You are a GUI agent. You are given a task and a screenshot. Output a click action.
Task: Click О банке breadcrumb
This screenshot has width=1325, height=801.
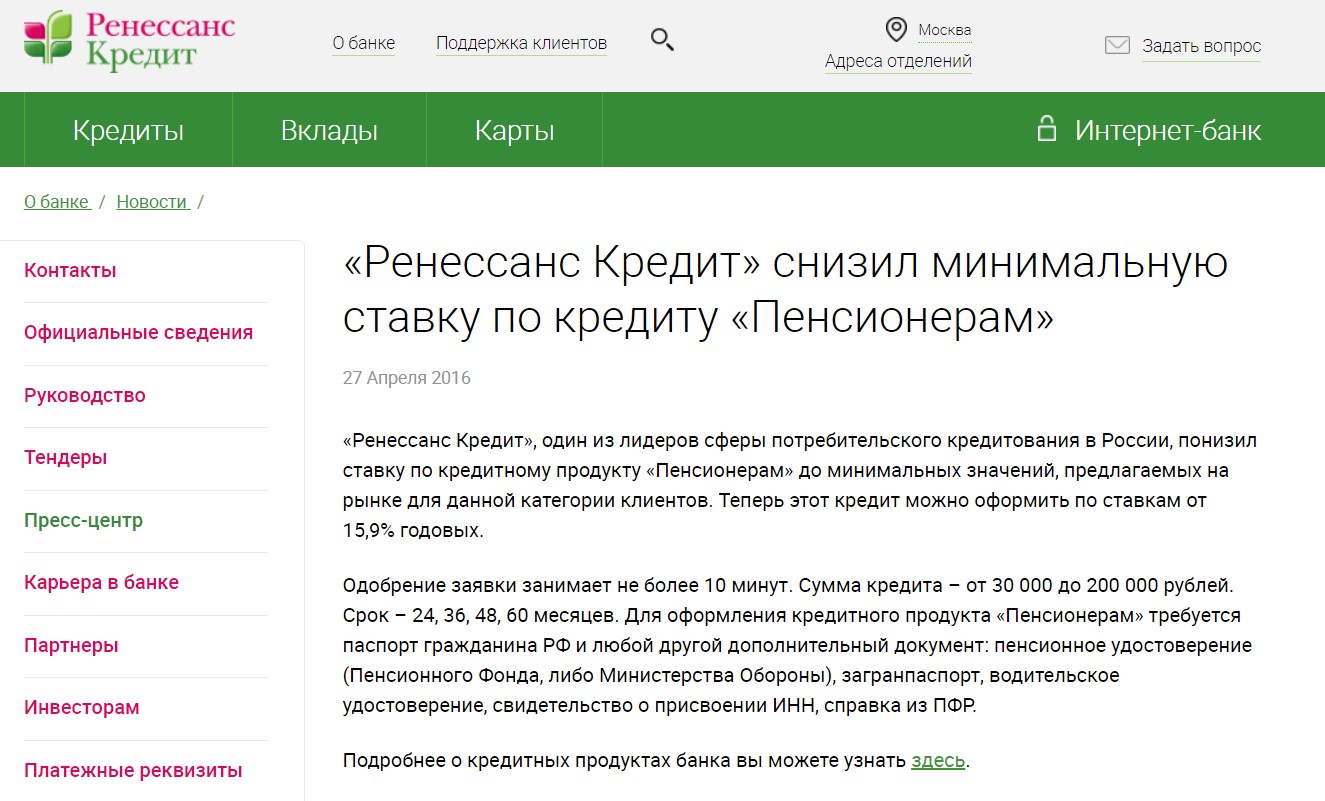tap(56, 202)
